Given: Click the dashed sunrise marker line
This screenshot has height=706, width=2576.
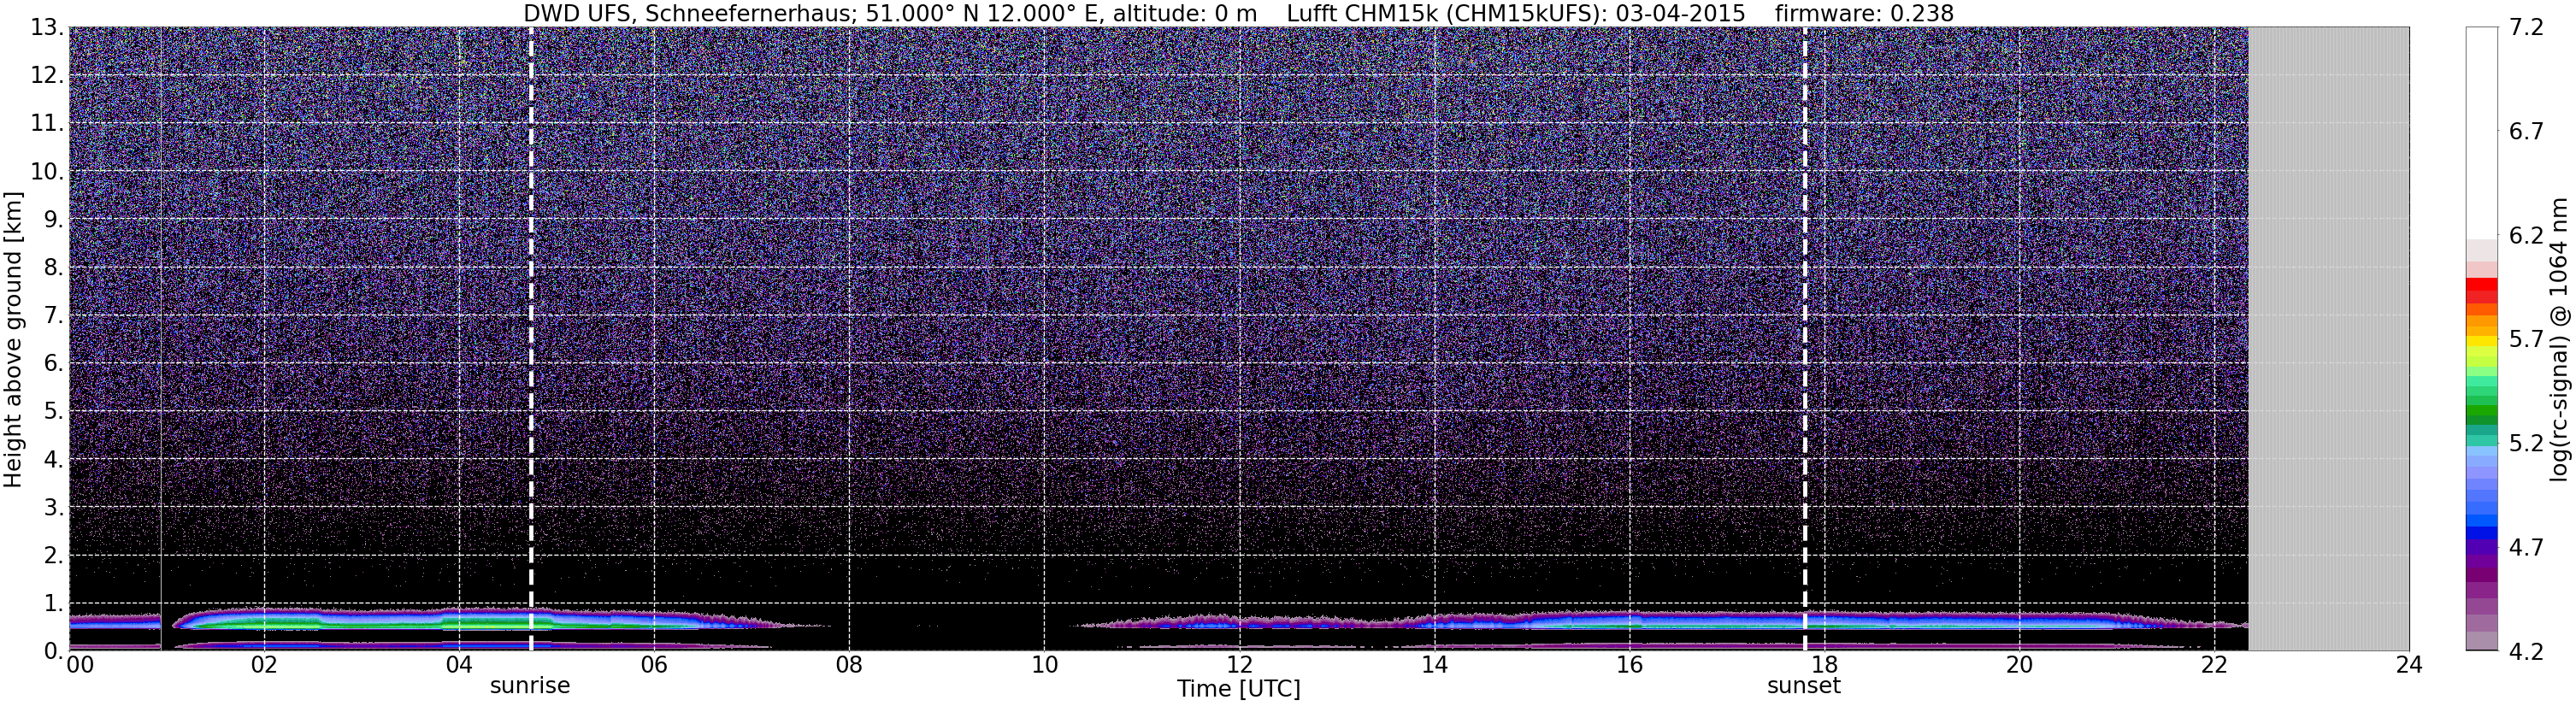Looking at the screenshot, I should [x=531, y=339].
